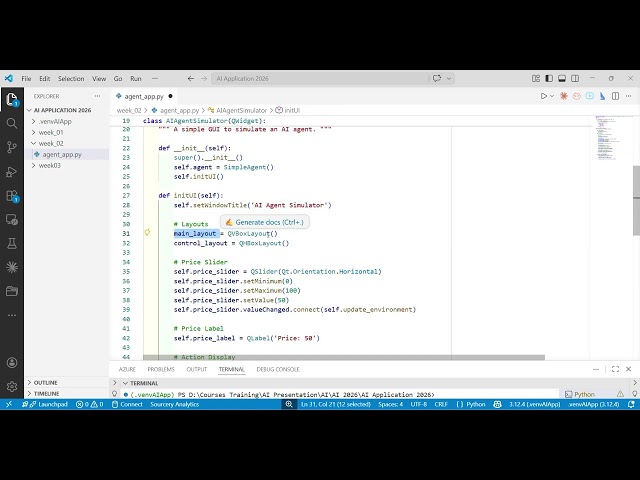Image resolution: width=640 pixels, height=480 pixels.
Task: Toggle Secondary Side Bar visibility
Action: click(575, 78)
